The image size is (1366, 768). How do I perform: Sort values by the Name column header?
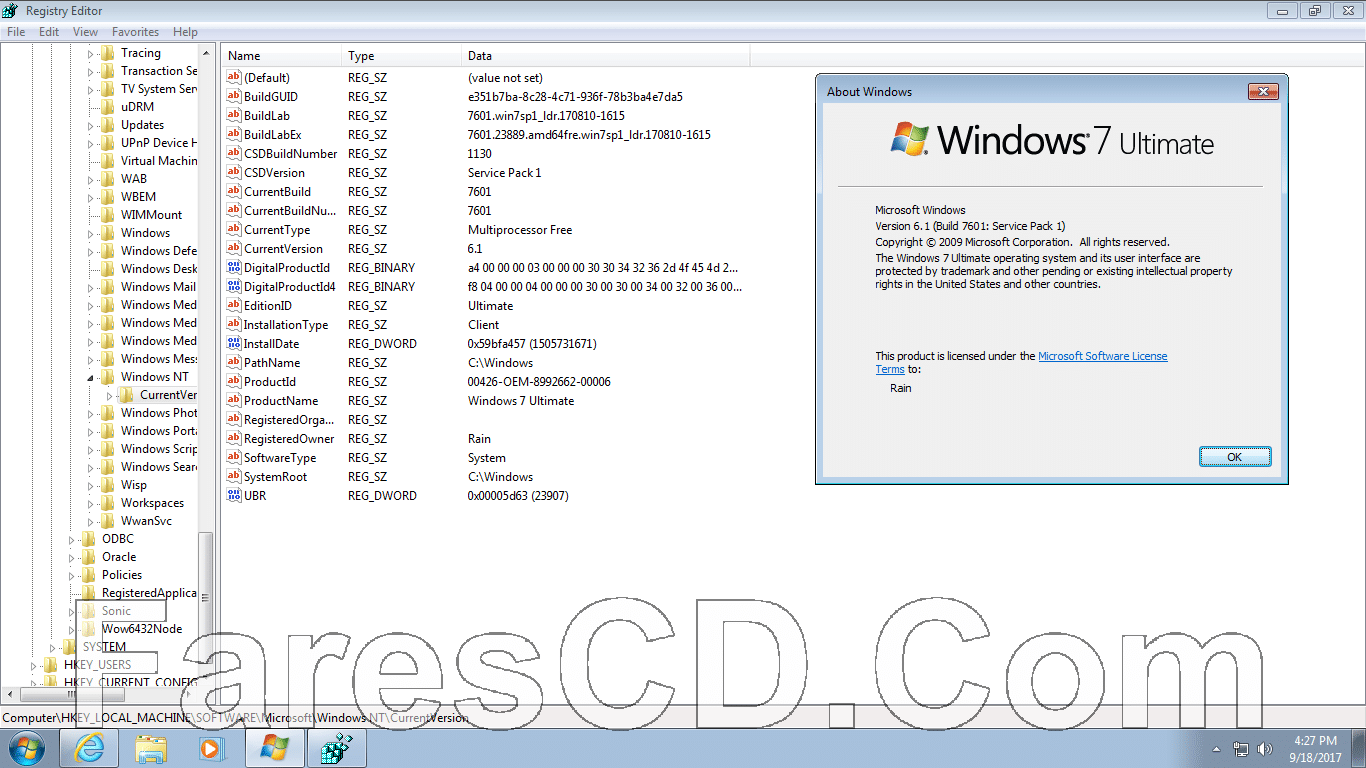tap(282, 56)
